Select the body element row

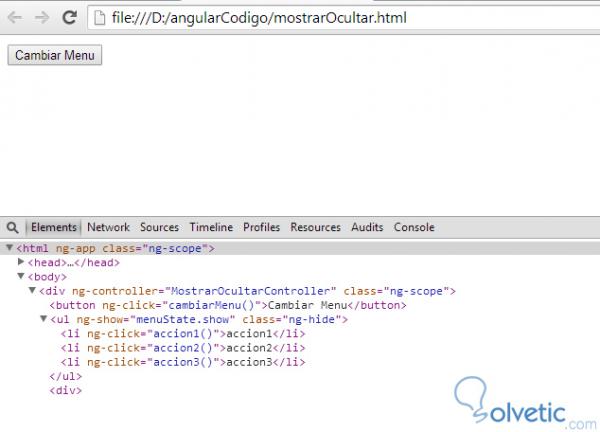pos(300,277)
